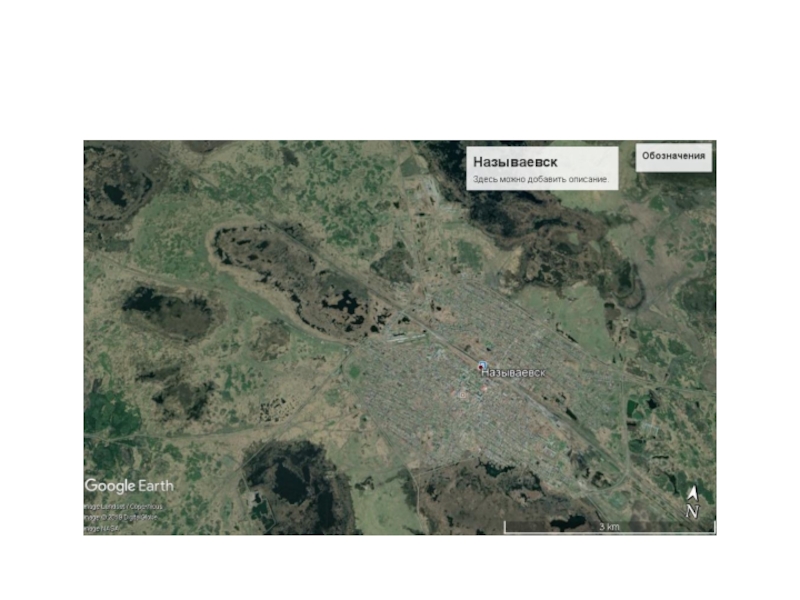Click the north arrow compass icon
This screenshot has height=600, width=800.
point(692,503)
